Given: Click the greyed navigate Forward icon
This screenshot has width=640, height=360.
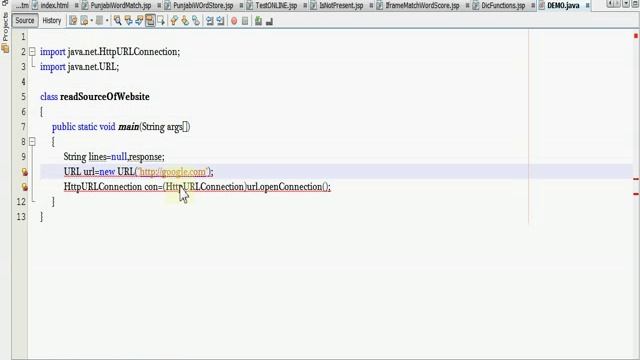Looking at the screenshot, I should 99,21.
